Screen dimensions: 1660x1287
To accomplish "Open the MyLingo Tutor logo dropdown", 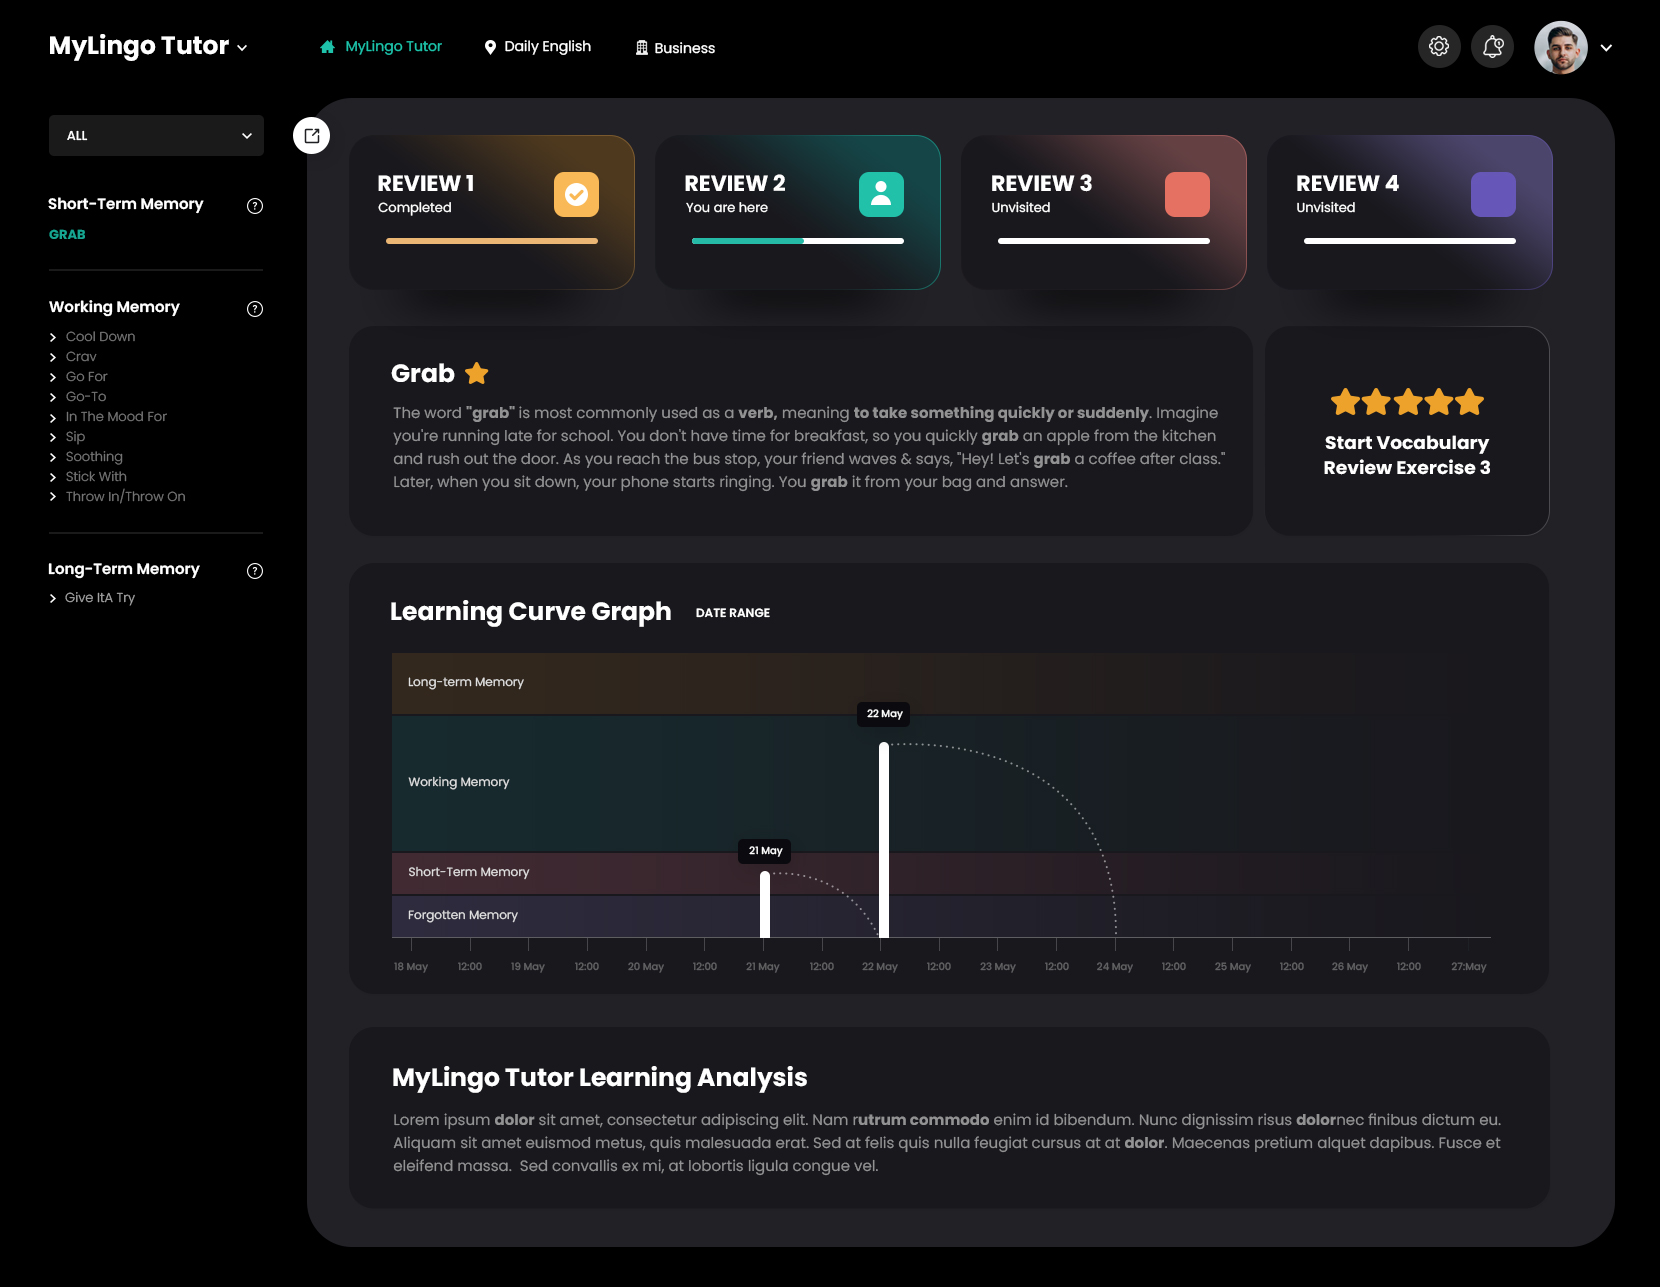I will click(x=148, y=46).
